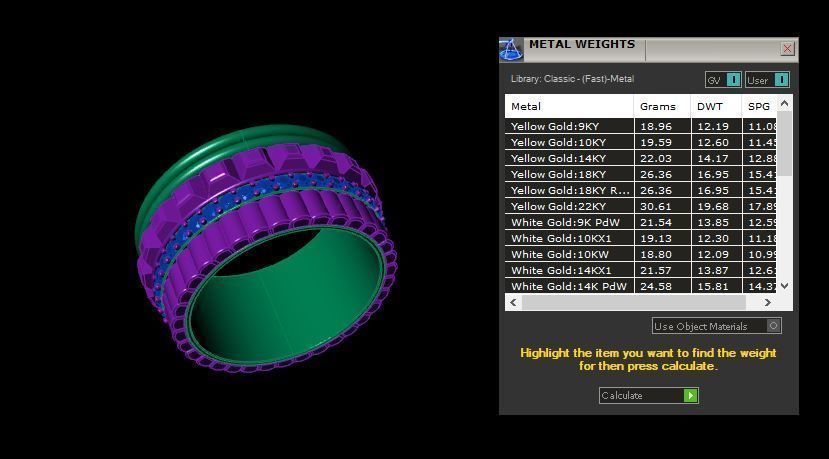This screenshot has width=829, height=459.
Task: Click the 14.17 DWT value
Action: [713, 158]
